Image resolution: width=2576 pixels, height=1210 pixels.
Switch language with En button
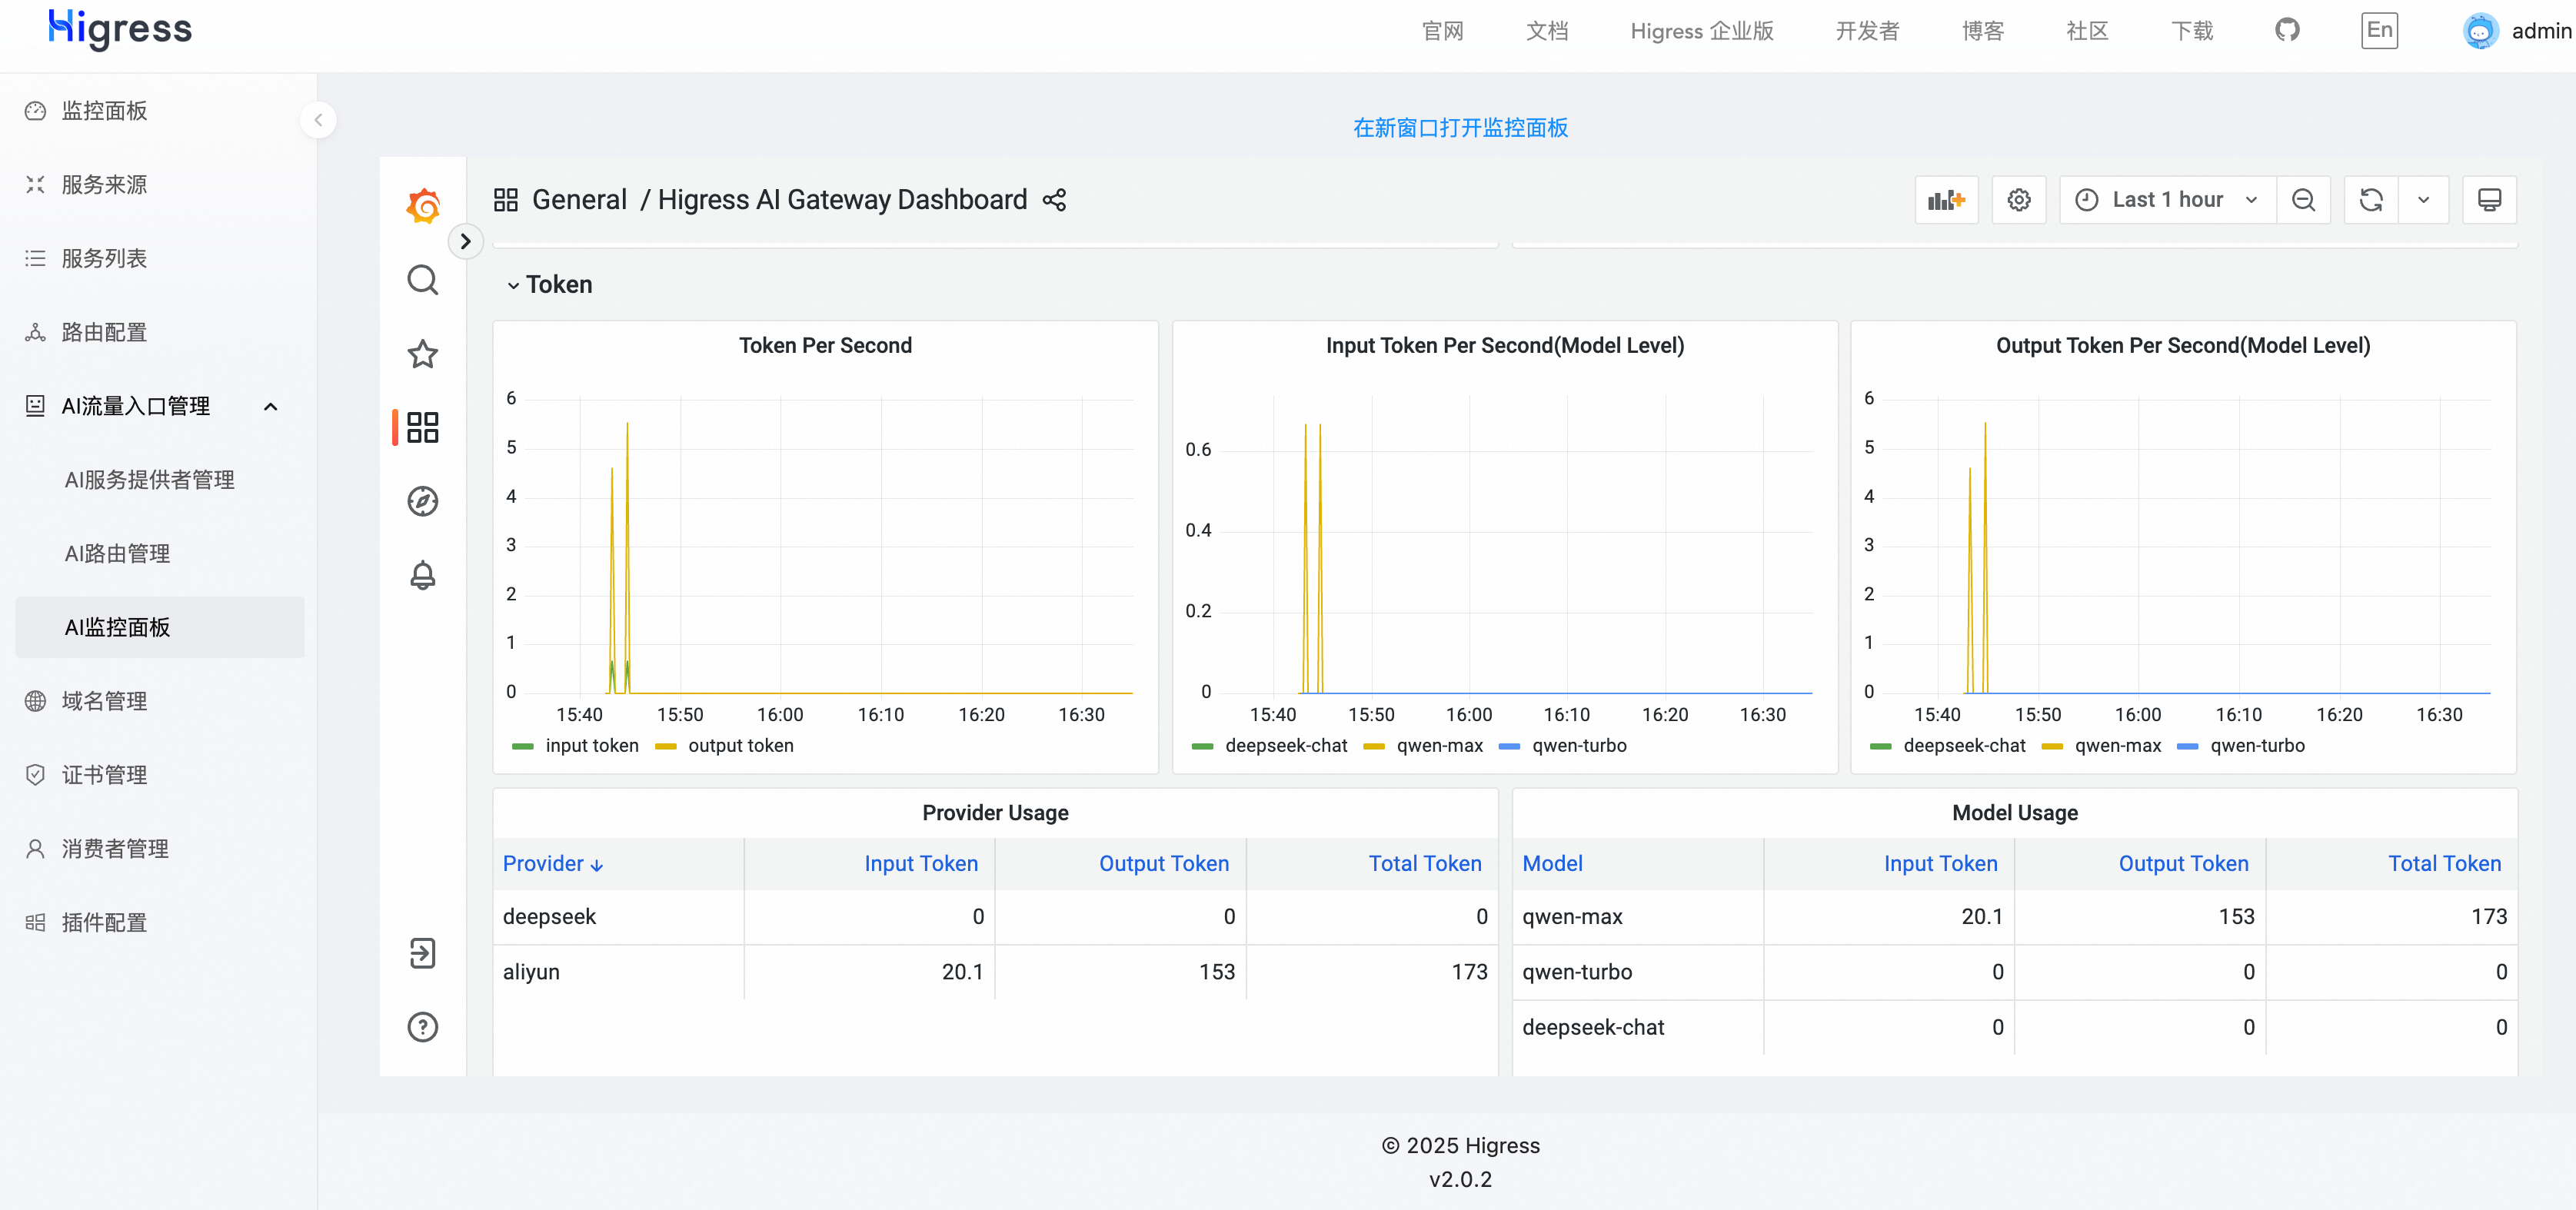(2378, 31)
